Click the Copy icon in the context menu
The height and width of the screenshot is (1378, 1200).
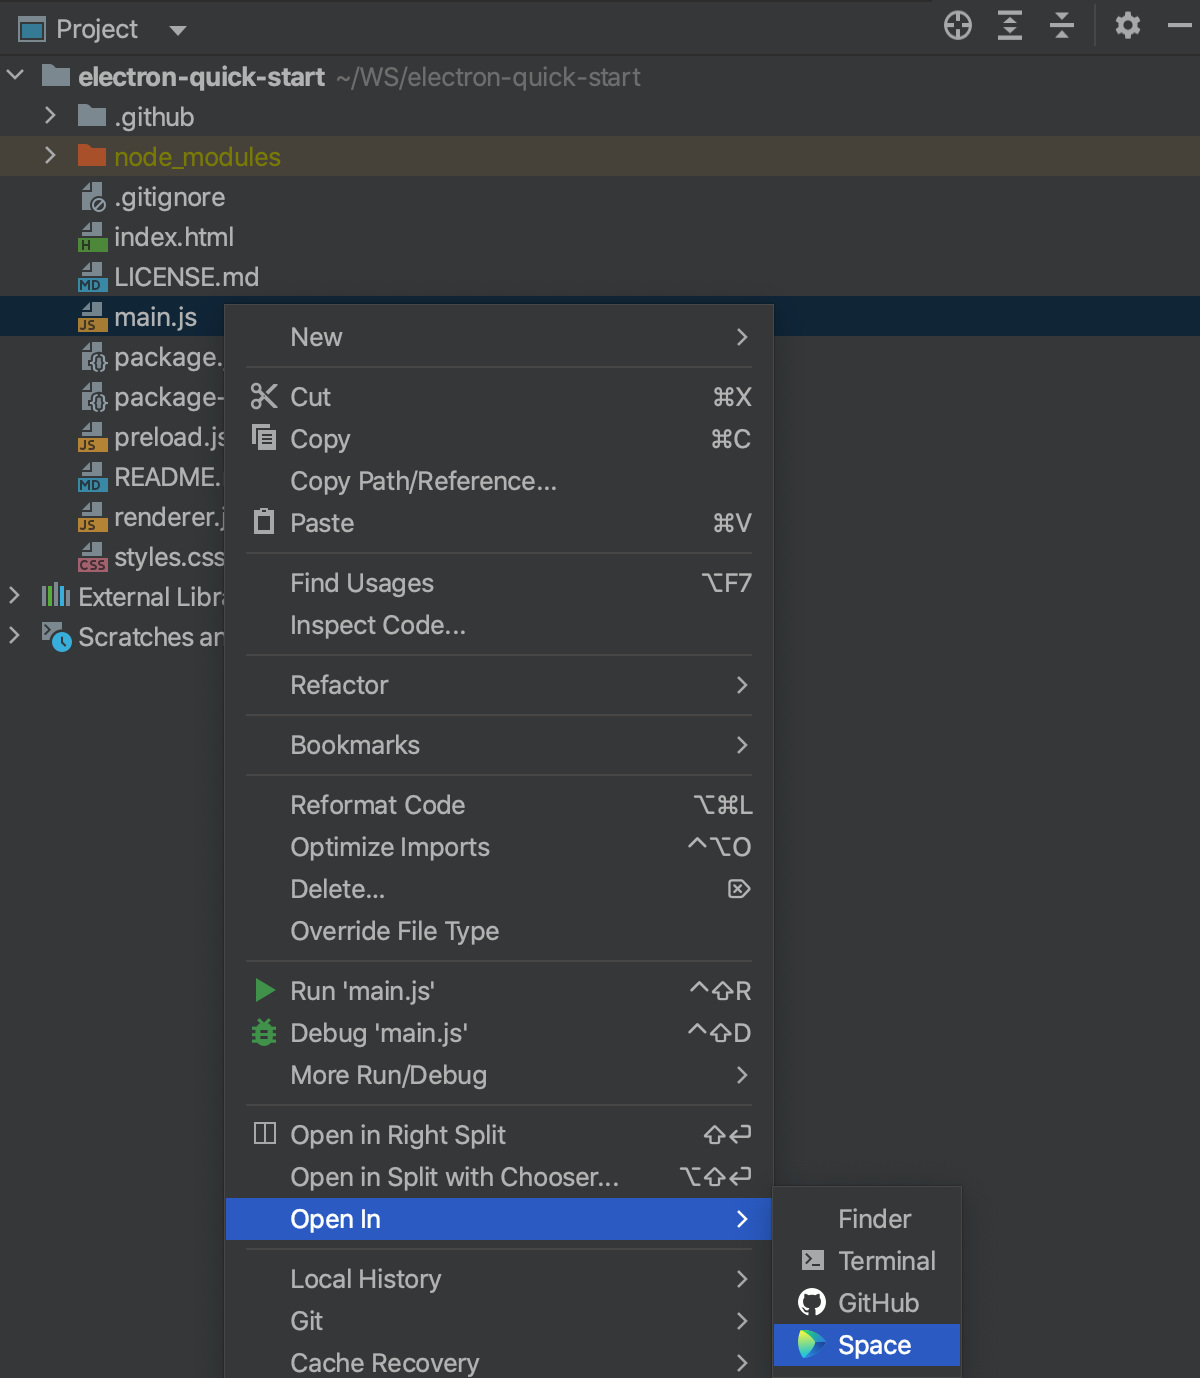coord(263,438)
